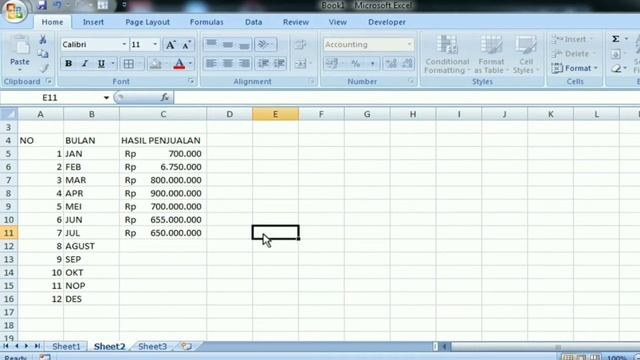
Task: Click the Office button logo
Action: [15, 11]
